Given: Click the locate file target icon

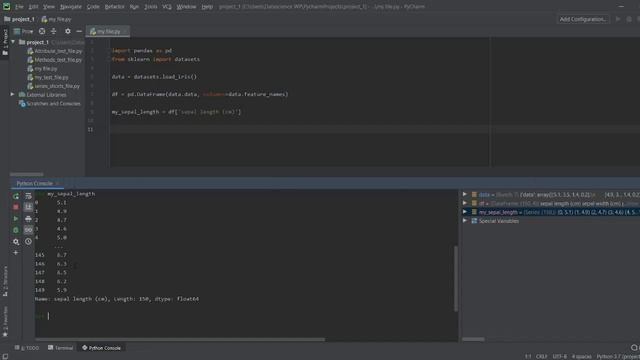Looking at the screenshot, I should click(x=42, y=31).
